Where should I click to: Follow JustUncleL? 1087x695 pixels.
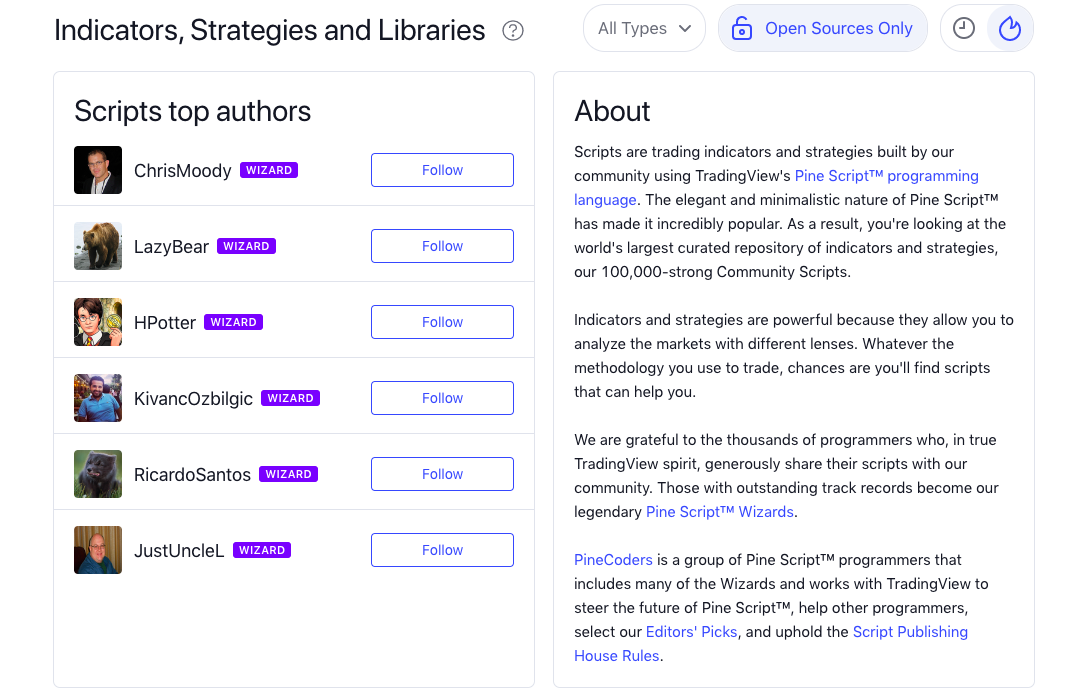(442, 550)
